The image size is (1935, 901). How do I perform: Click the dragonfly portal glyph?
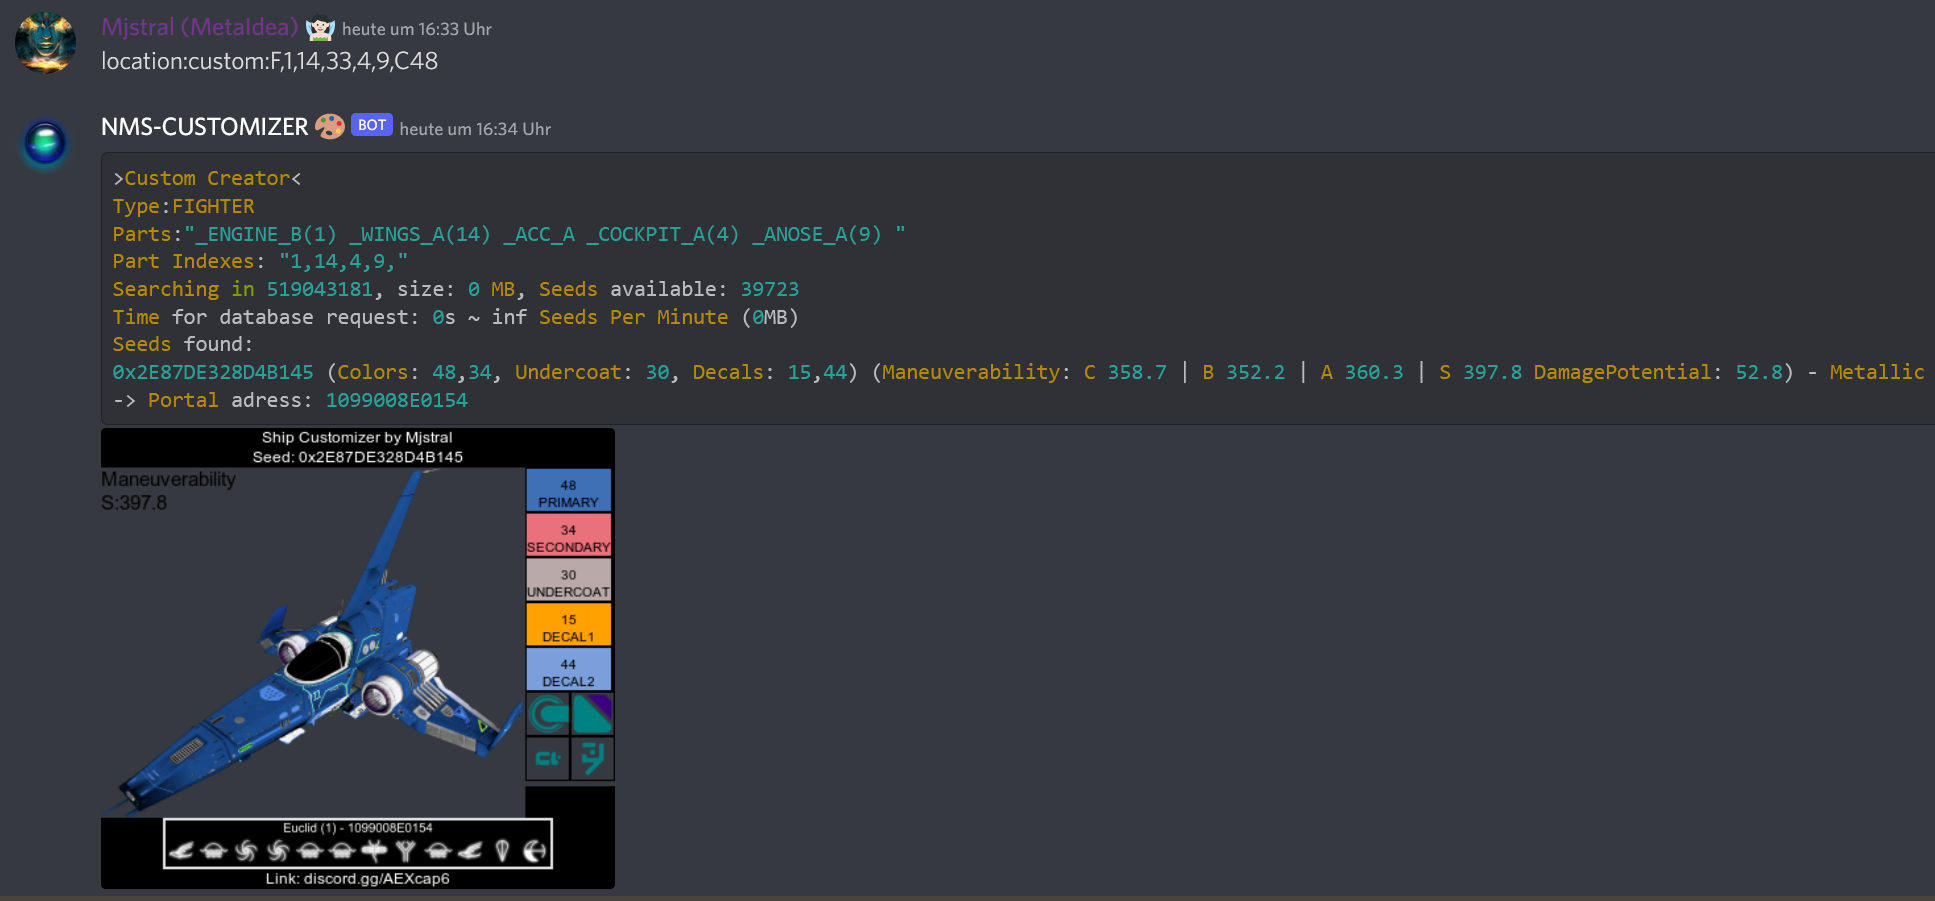click(374, 851)
